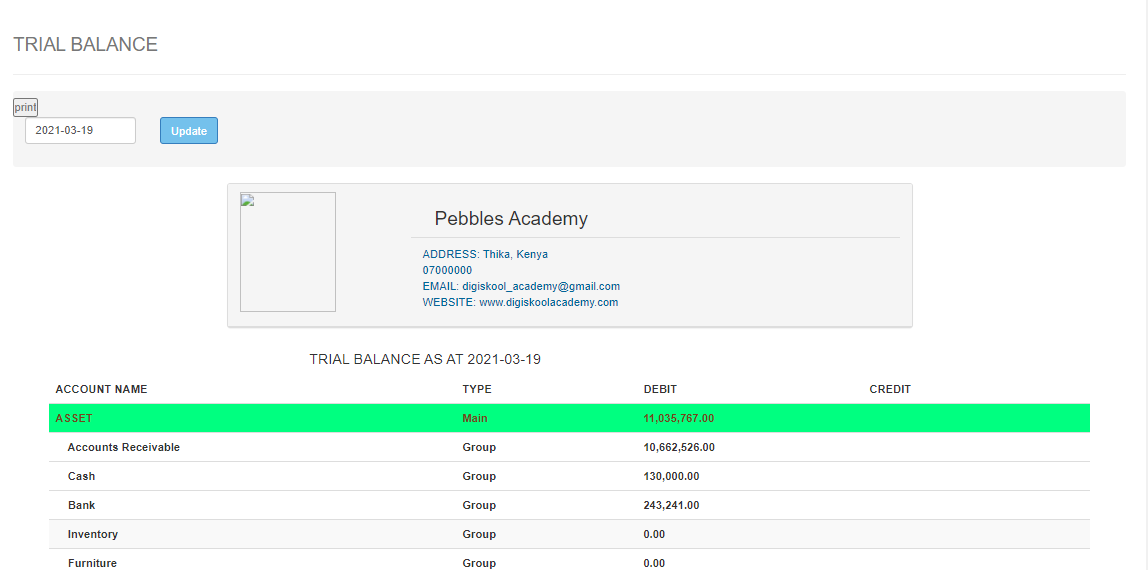Open the digiskool_academy@gmail.com email link
Viewport: 1148px width, 570px height.
(540, 286)
